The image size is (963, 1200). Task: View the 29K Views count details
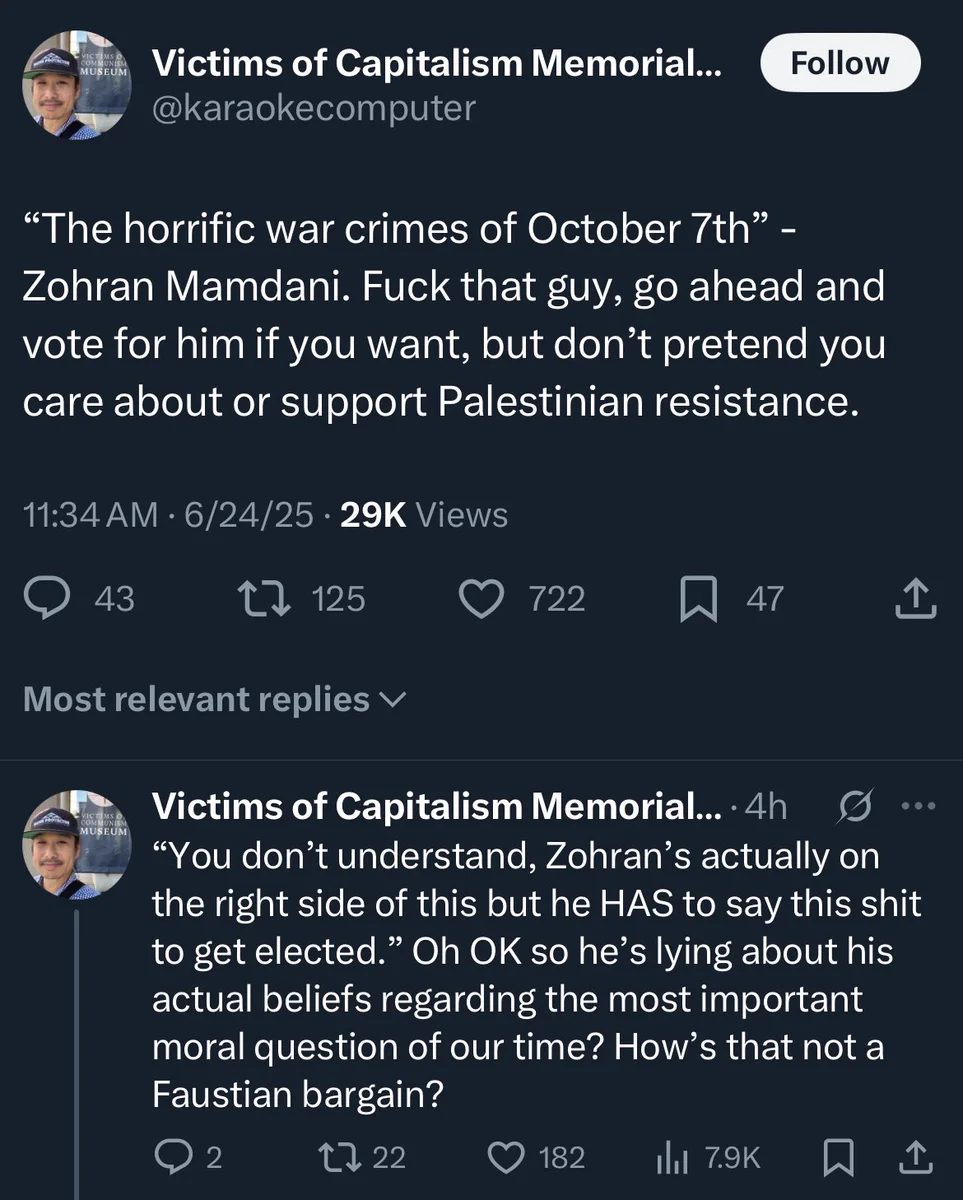[x=424, y=515]
